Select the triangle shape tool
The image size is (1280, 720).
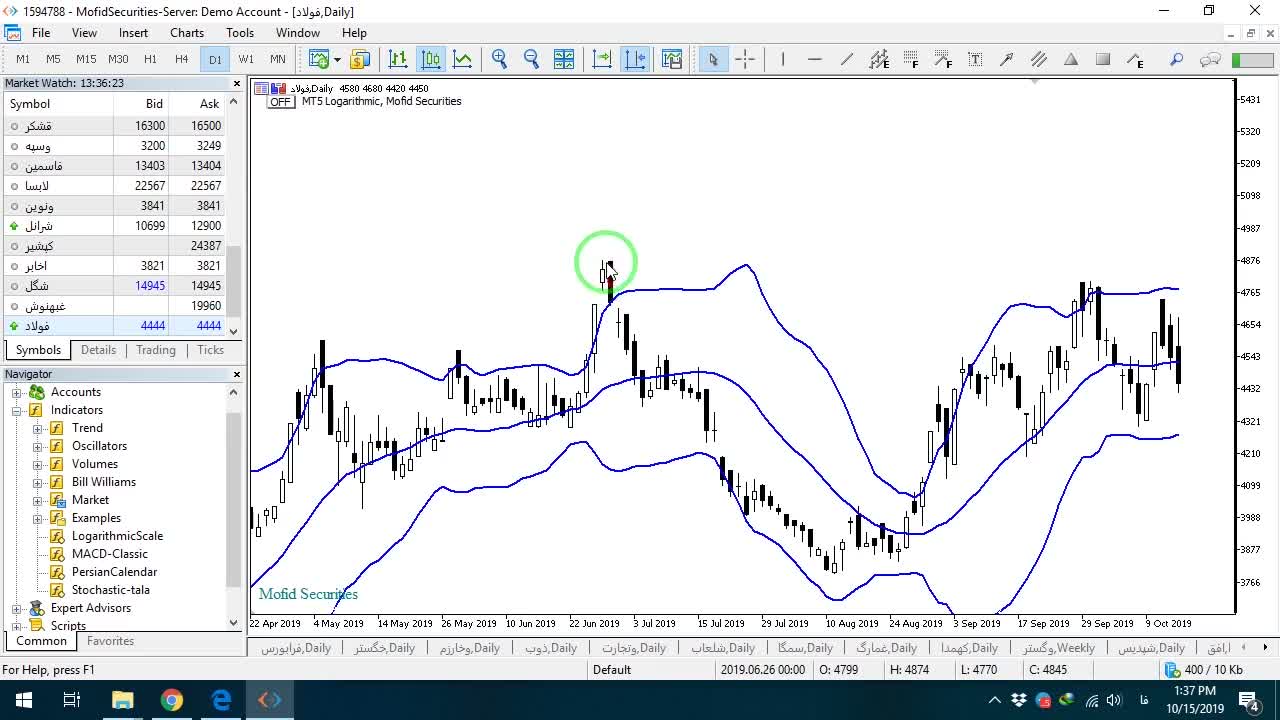(1071, 59)
